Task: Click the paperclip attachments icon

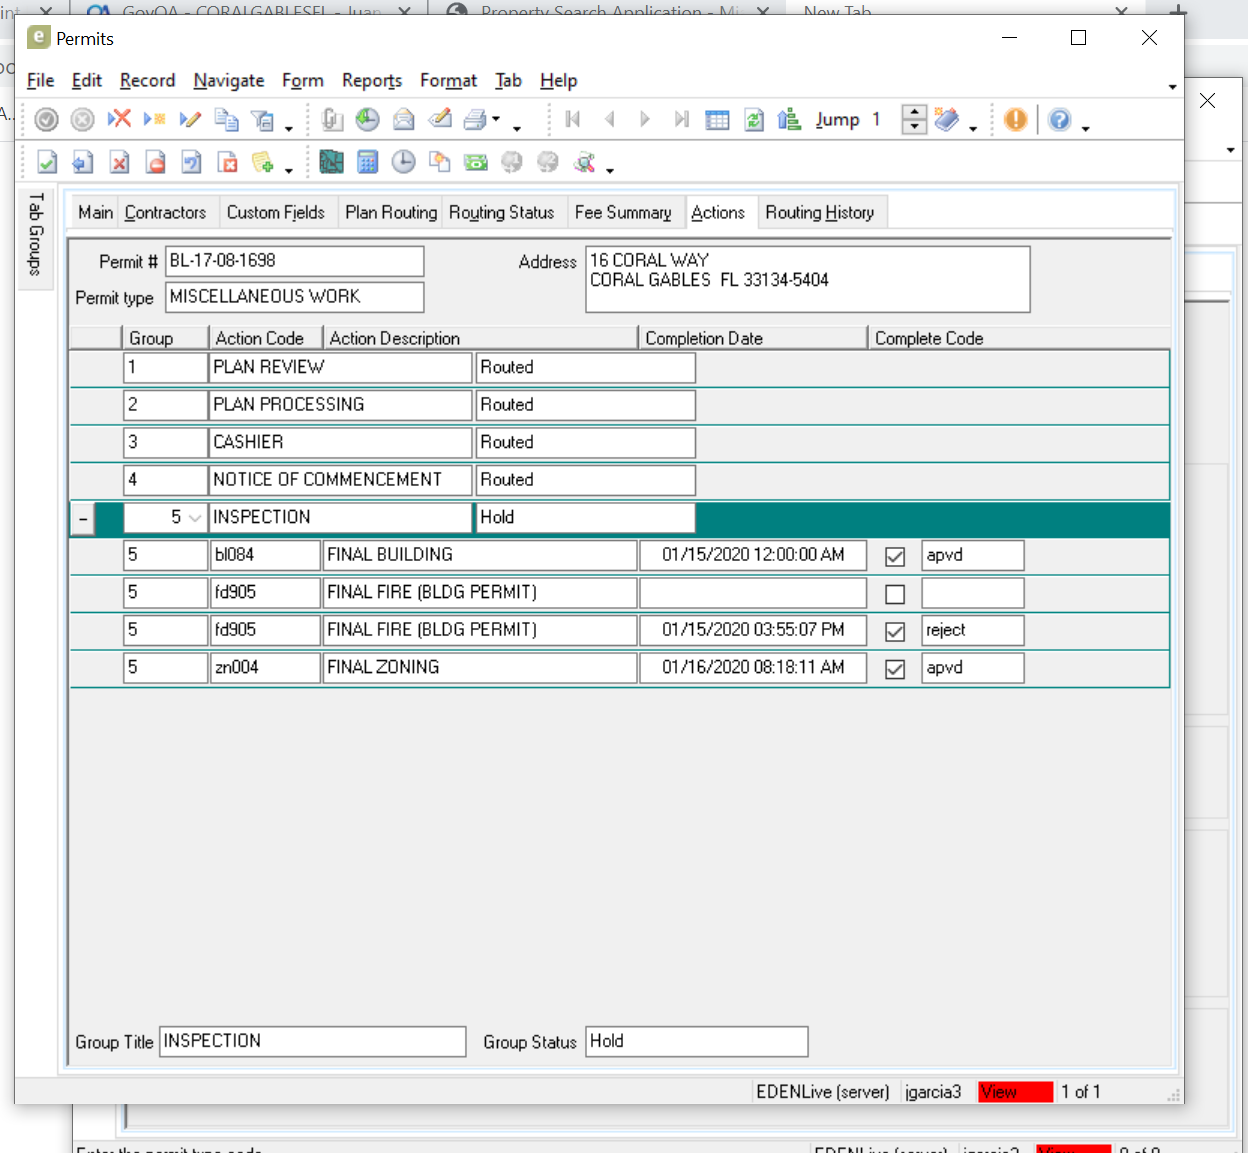Action: point(332,120)
